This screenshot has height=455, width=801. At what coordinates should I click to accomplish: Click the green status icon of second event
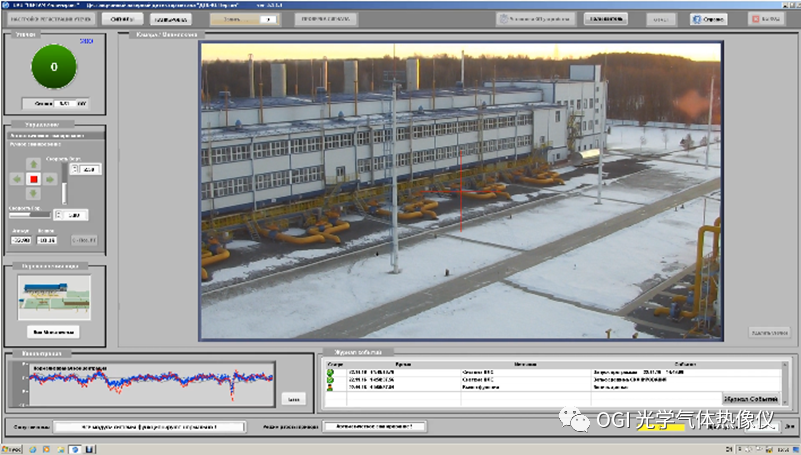[x=330, y=380]
